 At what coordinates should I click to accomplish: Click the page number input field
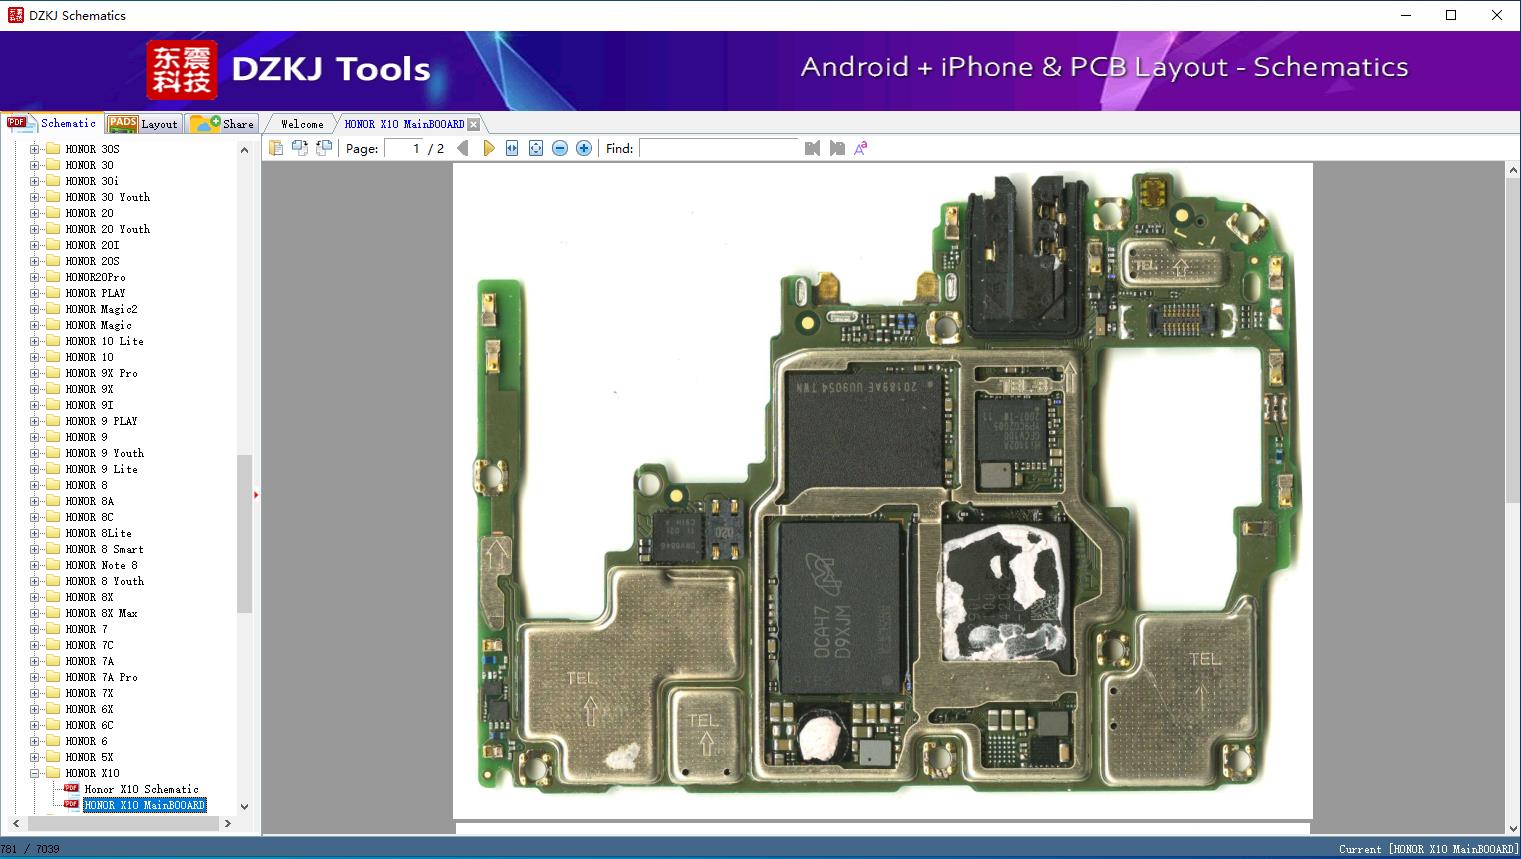tap(404, 148)
